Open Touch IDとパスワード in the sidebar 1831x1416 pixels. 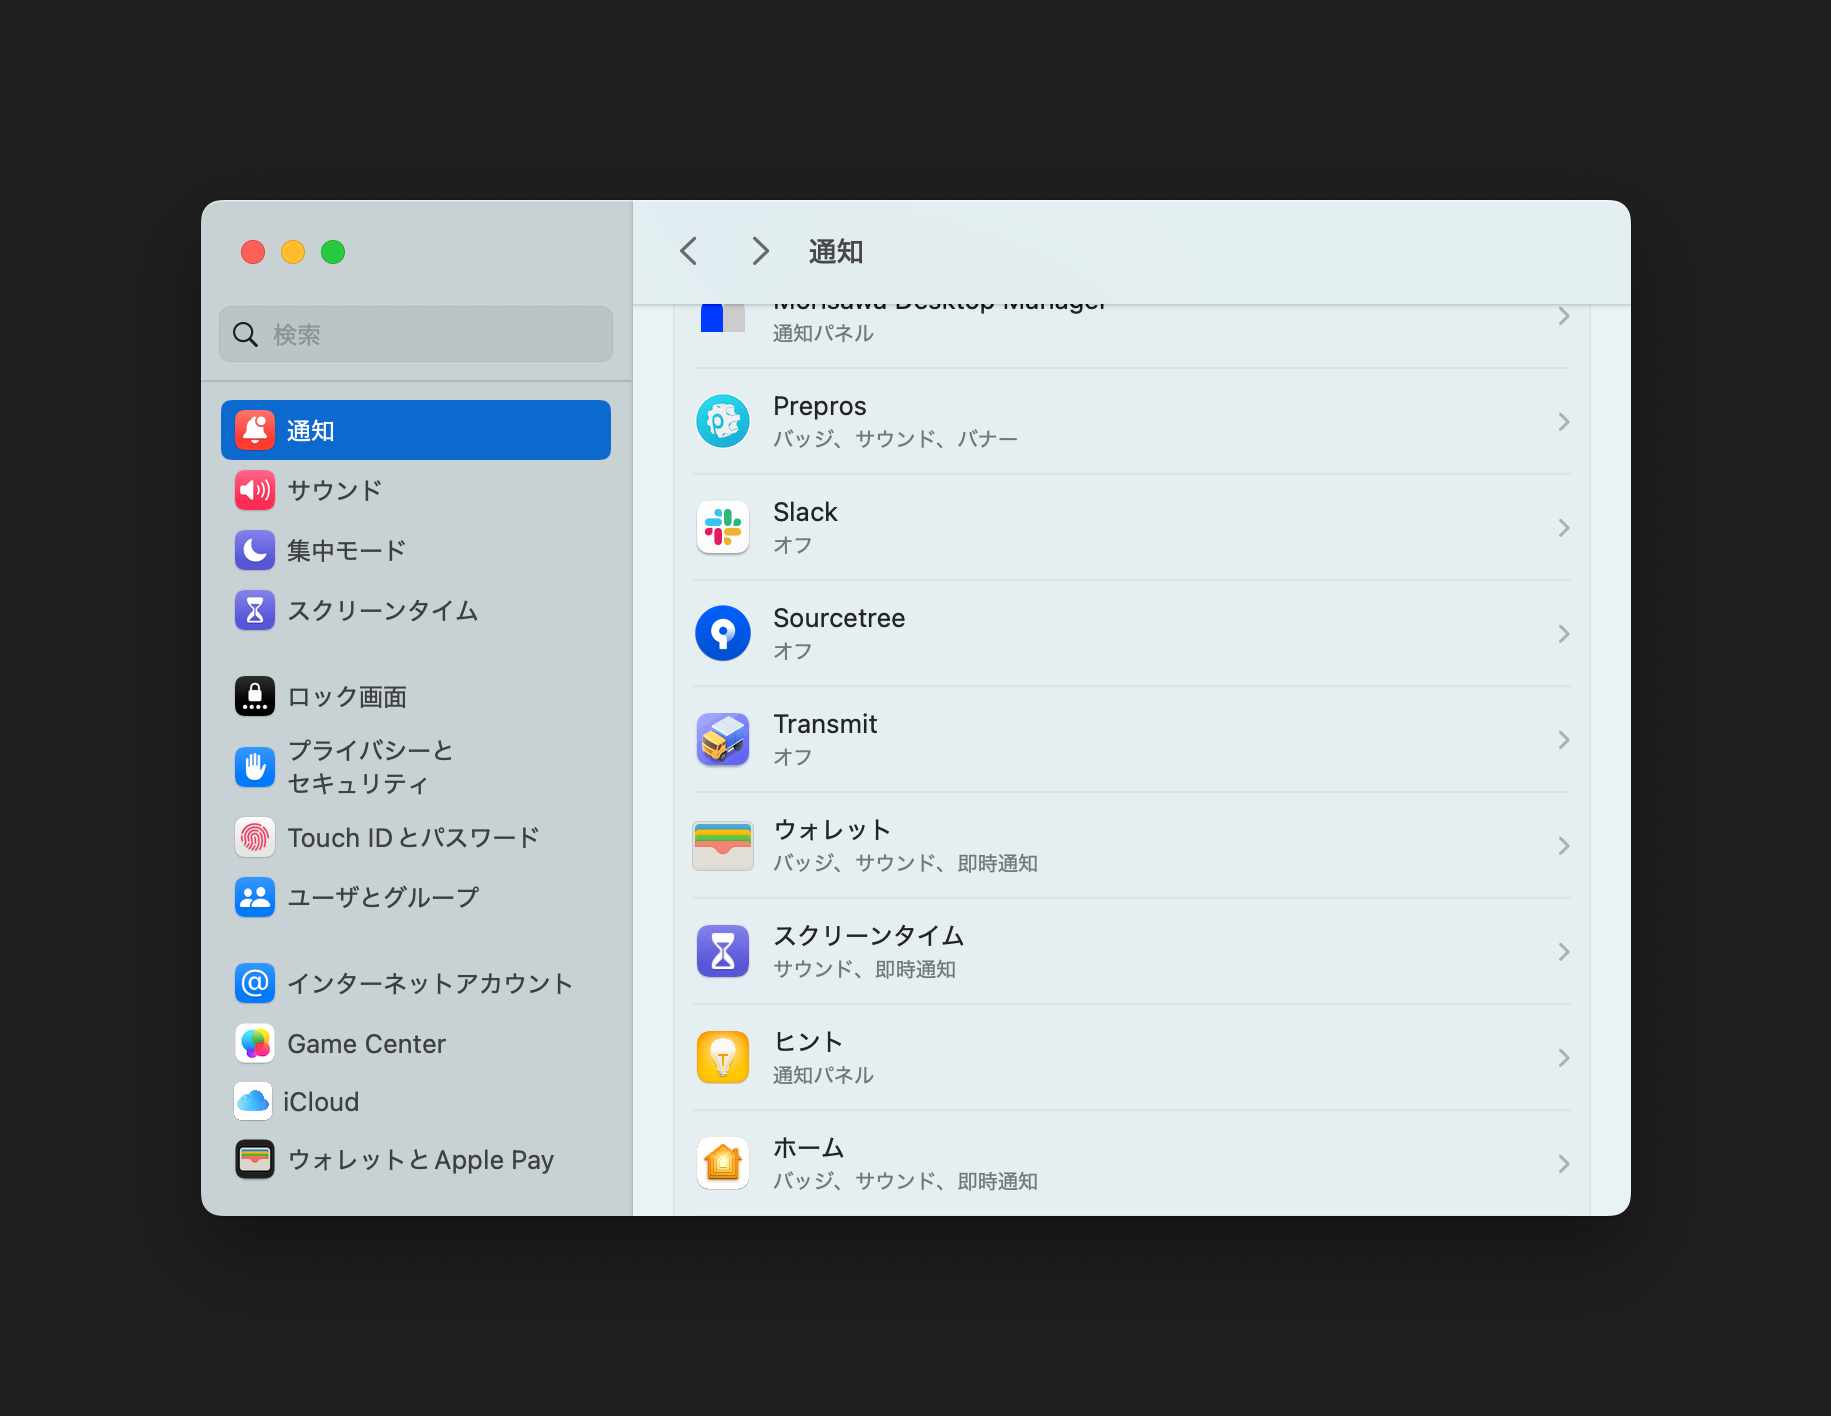coord(416,837)
